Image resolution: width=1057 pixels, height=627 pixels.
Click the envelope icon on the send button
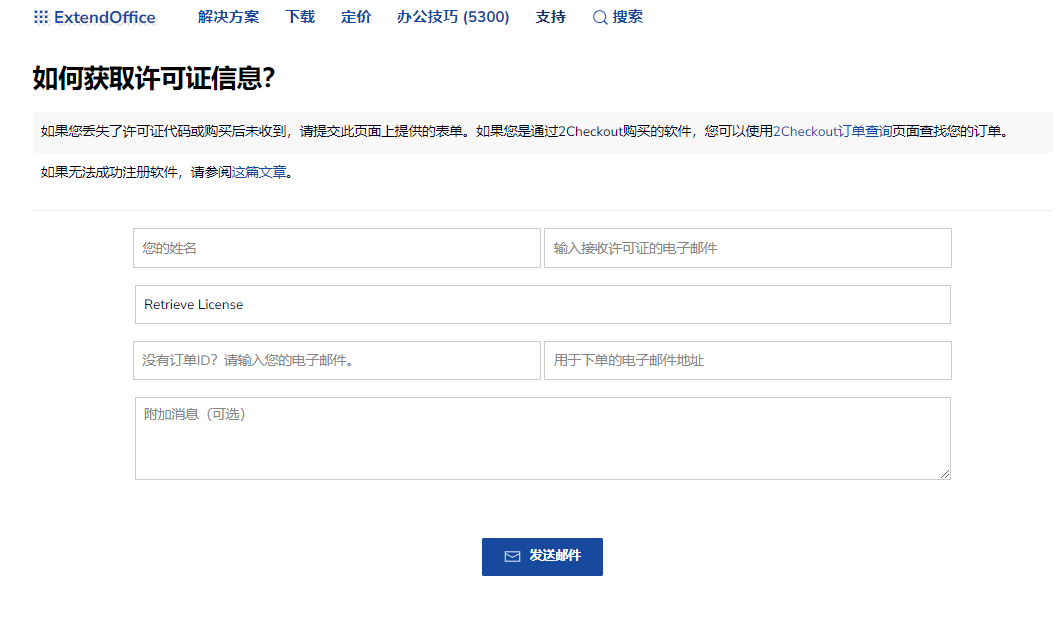point(512,556)
